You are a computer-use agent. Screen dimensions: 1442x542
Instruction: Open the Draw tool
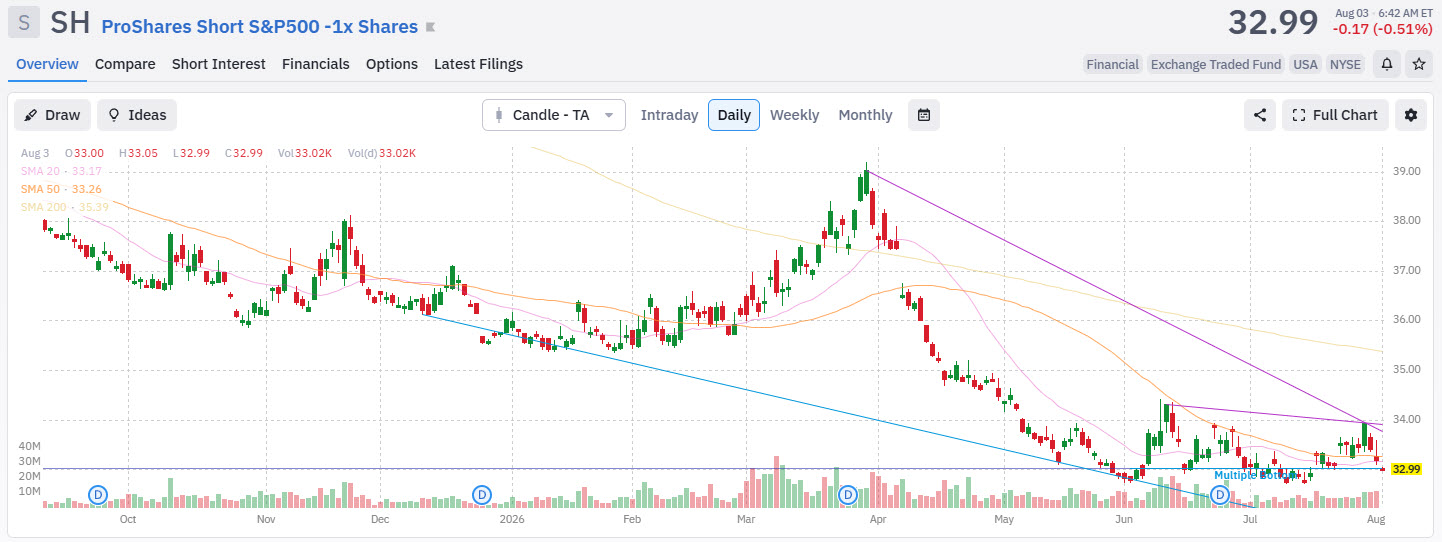pyautogui.click(x=52, y=115)
